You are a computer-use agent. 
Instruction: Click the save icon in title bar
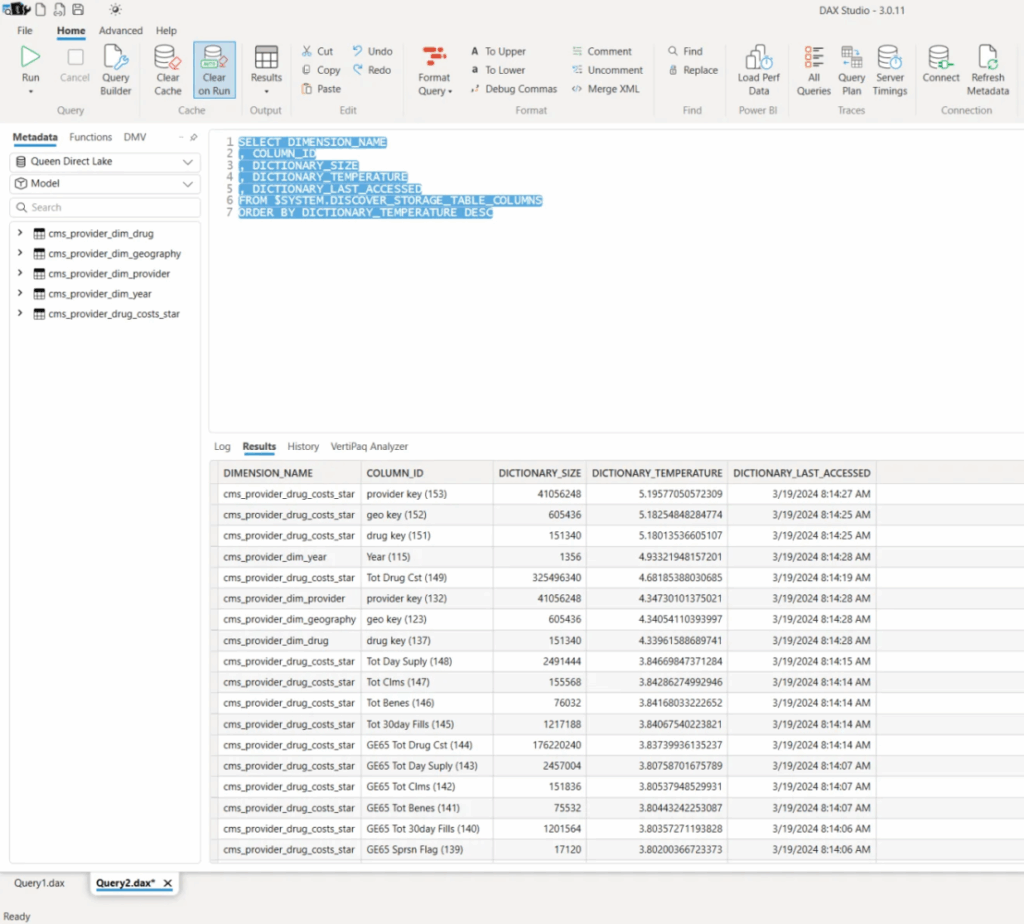[78, 9]
